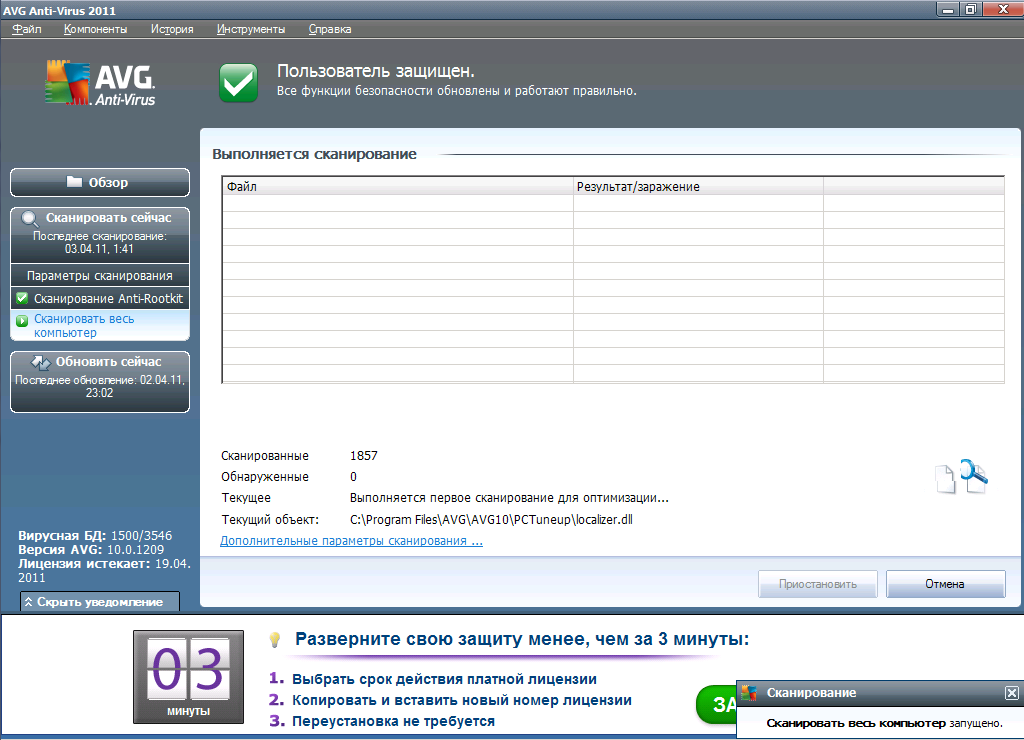The width and height of the screenshot is (1024, 740).
Task: Click the Приостановить button
Action: point(818,584)
